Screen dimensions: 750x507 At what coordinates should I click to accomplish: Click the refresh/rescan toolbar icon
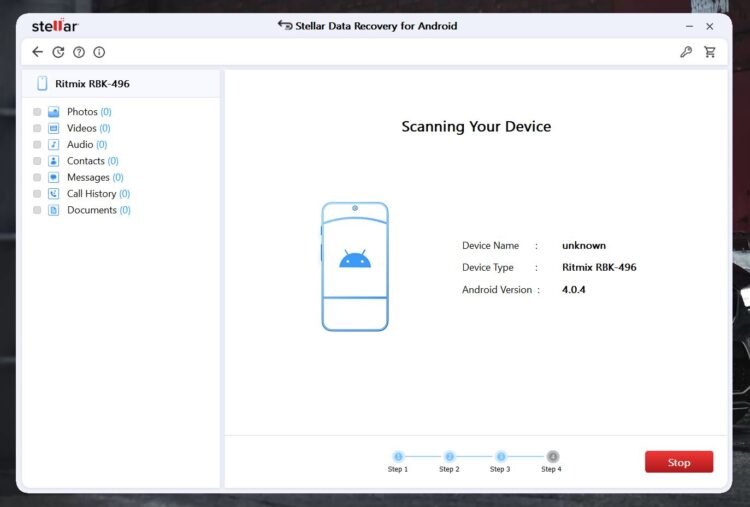(58, 52)
